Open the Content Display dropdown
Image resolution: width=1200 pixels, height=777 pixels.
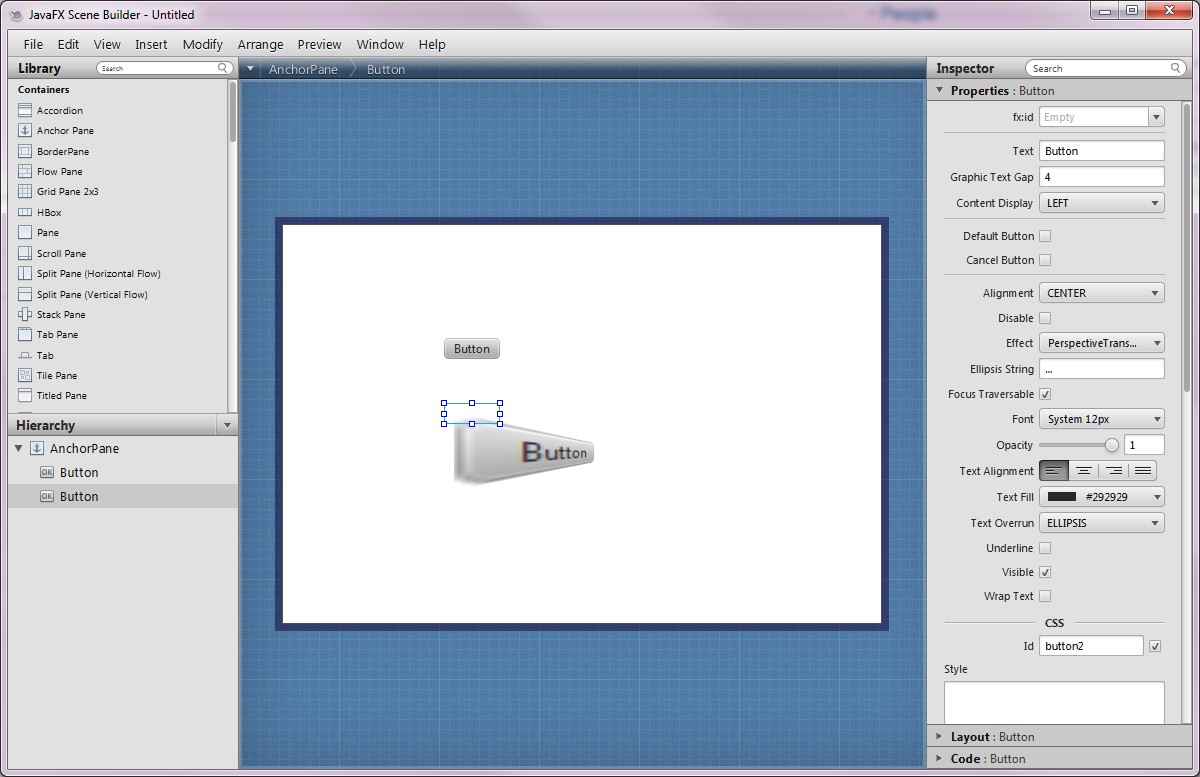click(1101, 203)
